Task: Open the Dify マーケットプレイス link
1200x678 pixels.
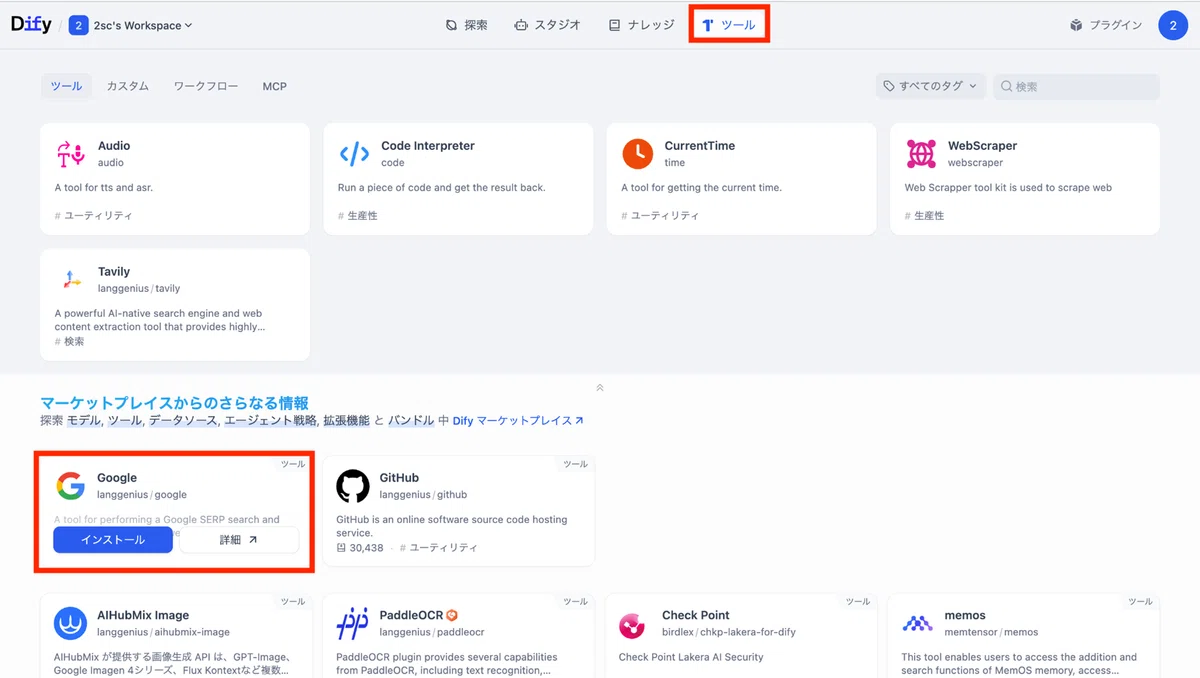Action: click(518, 421)
